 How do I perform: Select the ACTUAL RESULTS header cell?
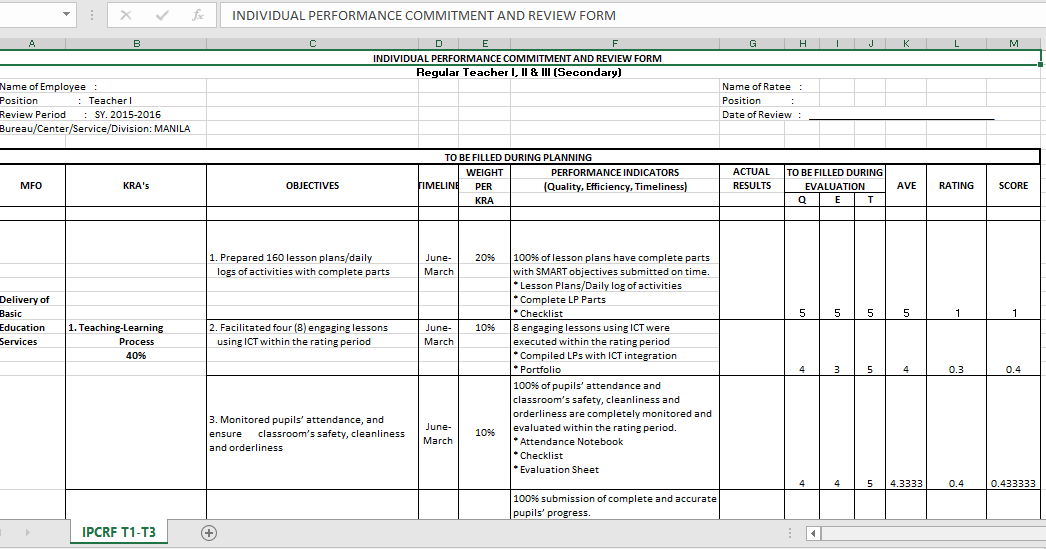click(x=752, y=179)
